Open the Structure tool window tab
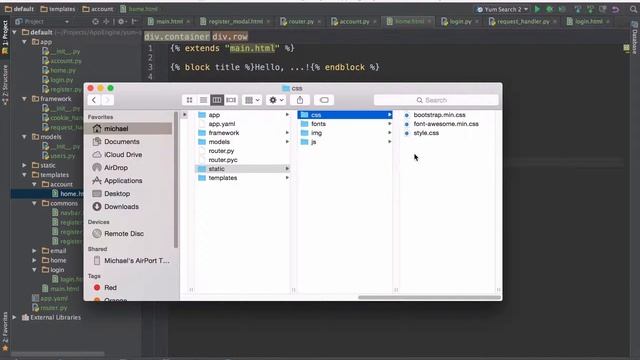 [x=5, y=84]
